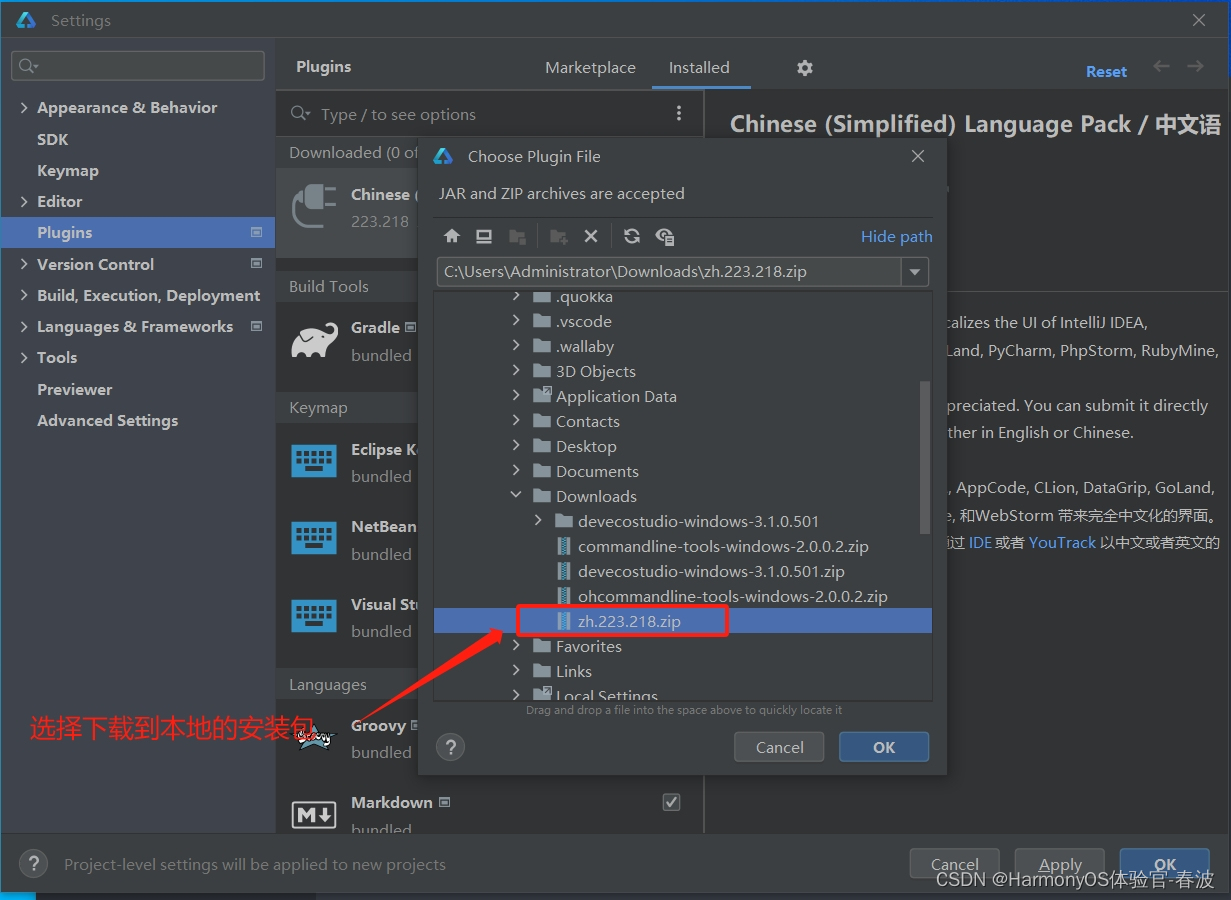This screenshot has height=900, width=1231.
Task: Expand the devecostudio-windows-3.1.0.501 folder
Action: point(538,520)
